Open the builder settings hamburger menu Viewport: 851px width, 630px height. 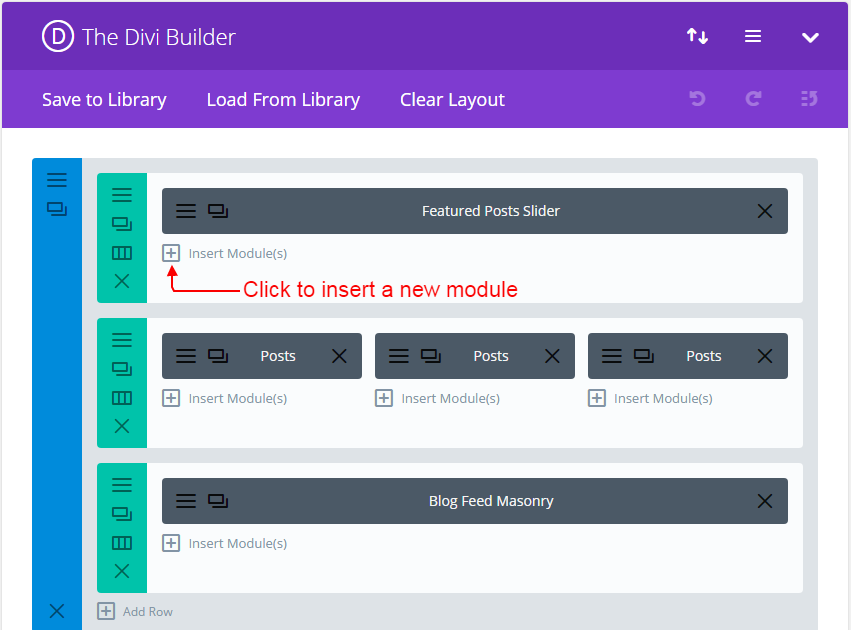(753, 36)
